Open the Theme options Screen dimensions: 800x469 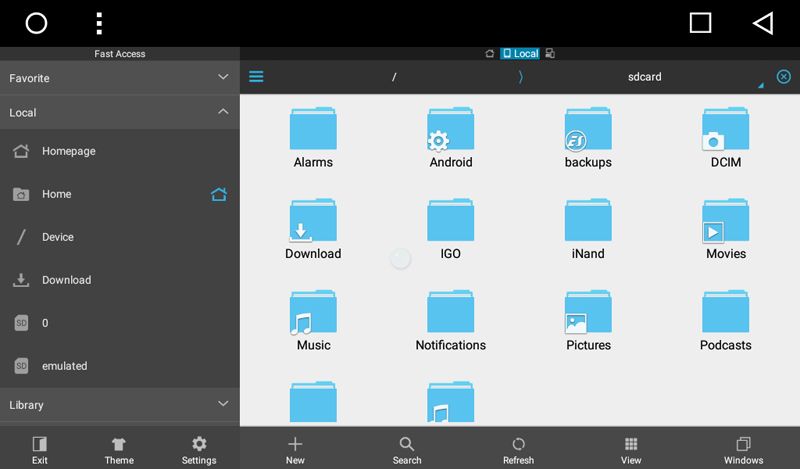click(119, 450)
